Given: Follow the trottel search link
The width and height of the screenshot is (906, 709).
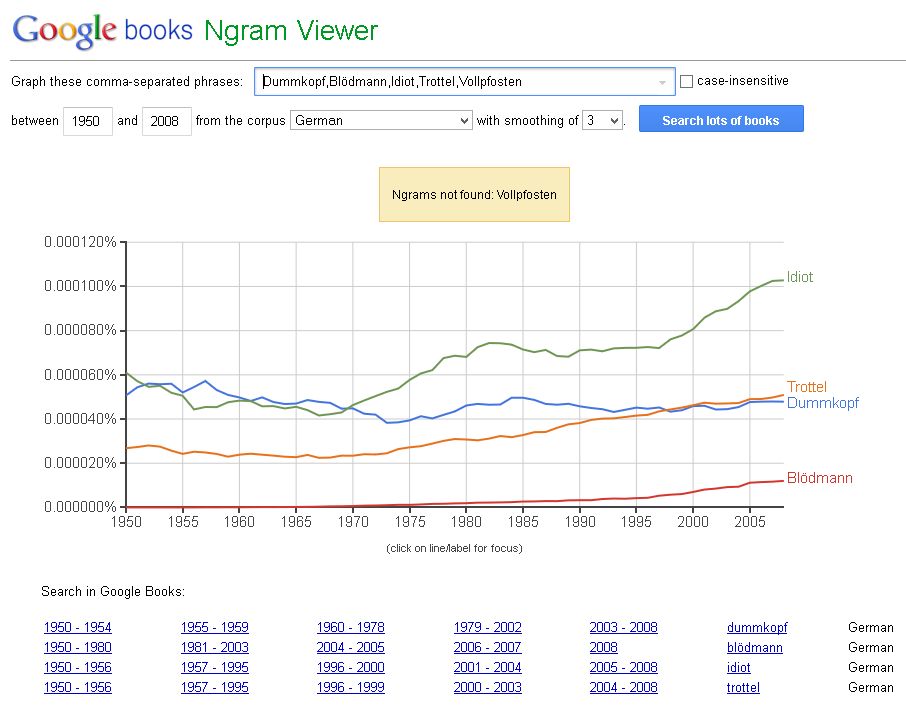Looking at the screenshot, I should pos(743,688).
